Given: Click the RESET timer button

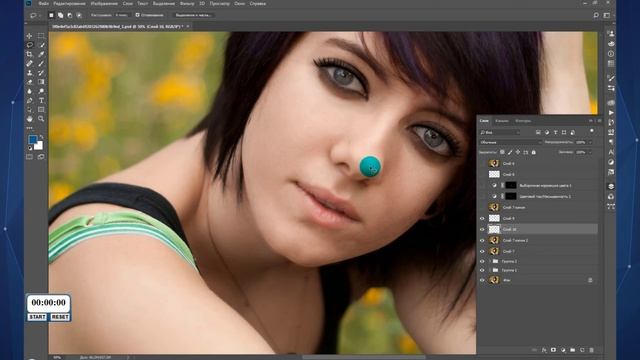Looking at the screenshot, I should (60, 317).
